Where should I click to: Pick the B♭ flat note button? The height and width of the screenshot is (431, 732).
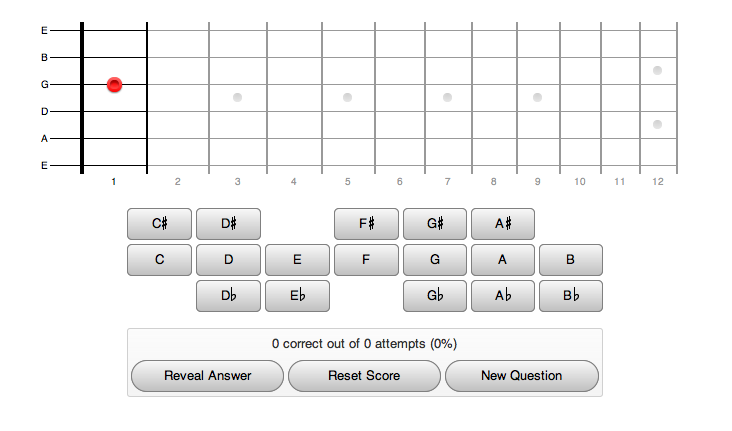571,296
